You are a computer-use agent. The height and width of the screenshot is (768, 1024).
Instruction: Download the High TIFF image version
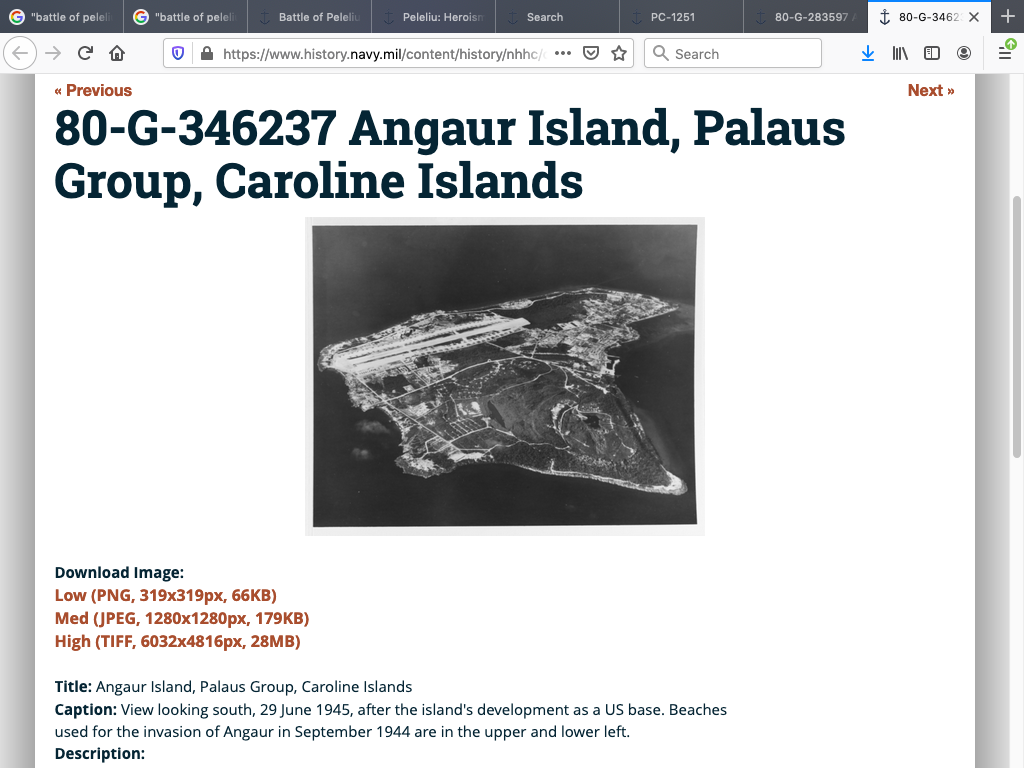(x=178, y=641)
